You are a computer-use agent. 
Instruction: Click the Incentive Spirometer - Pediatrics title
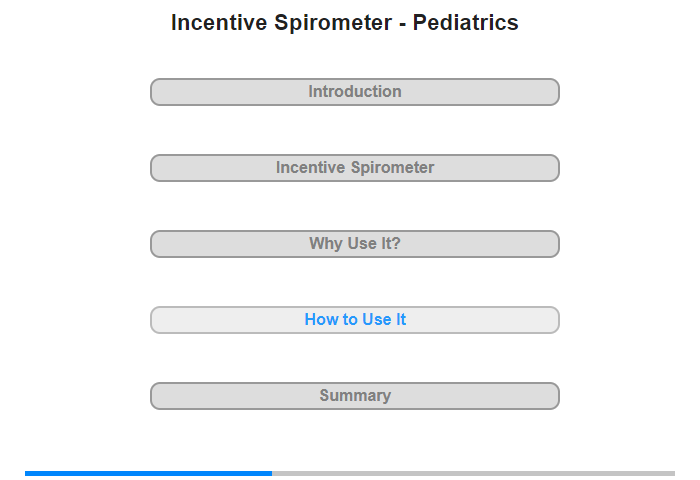345,22
